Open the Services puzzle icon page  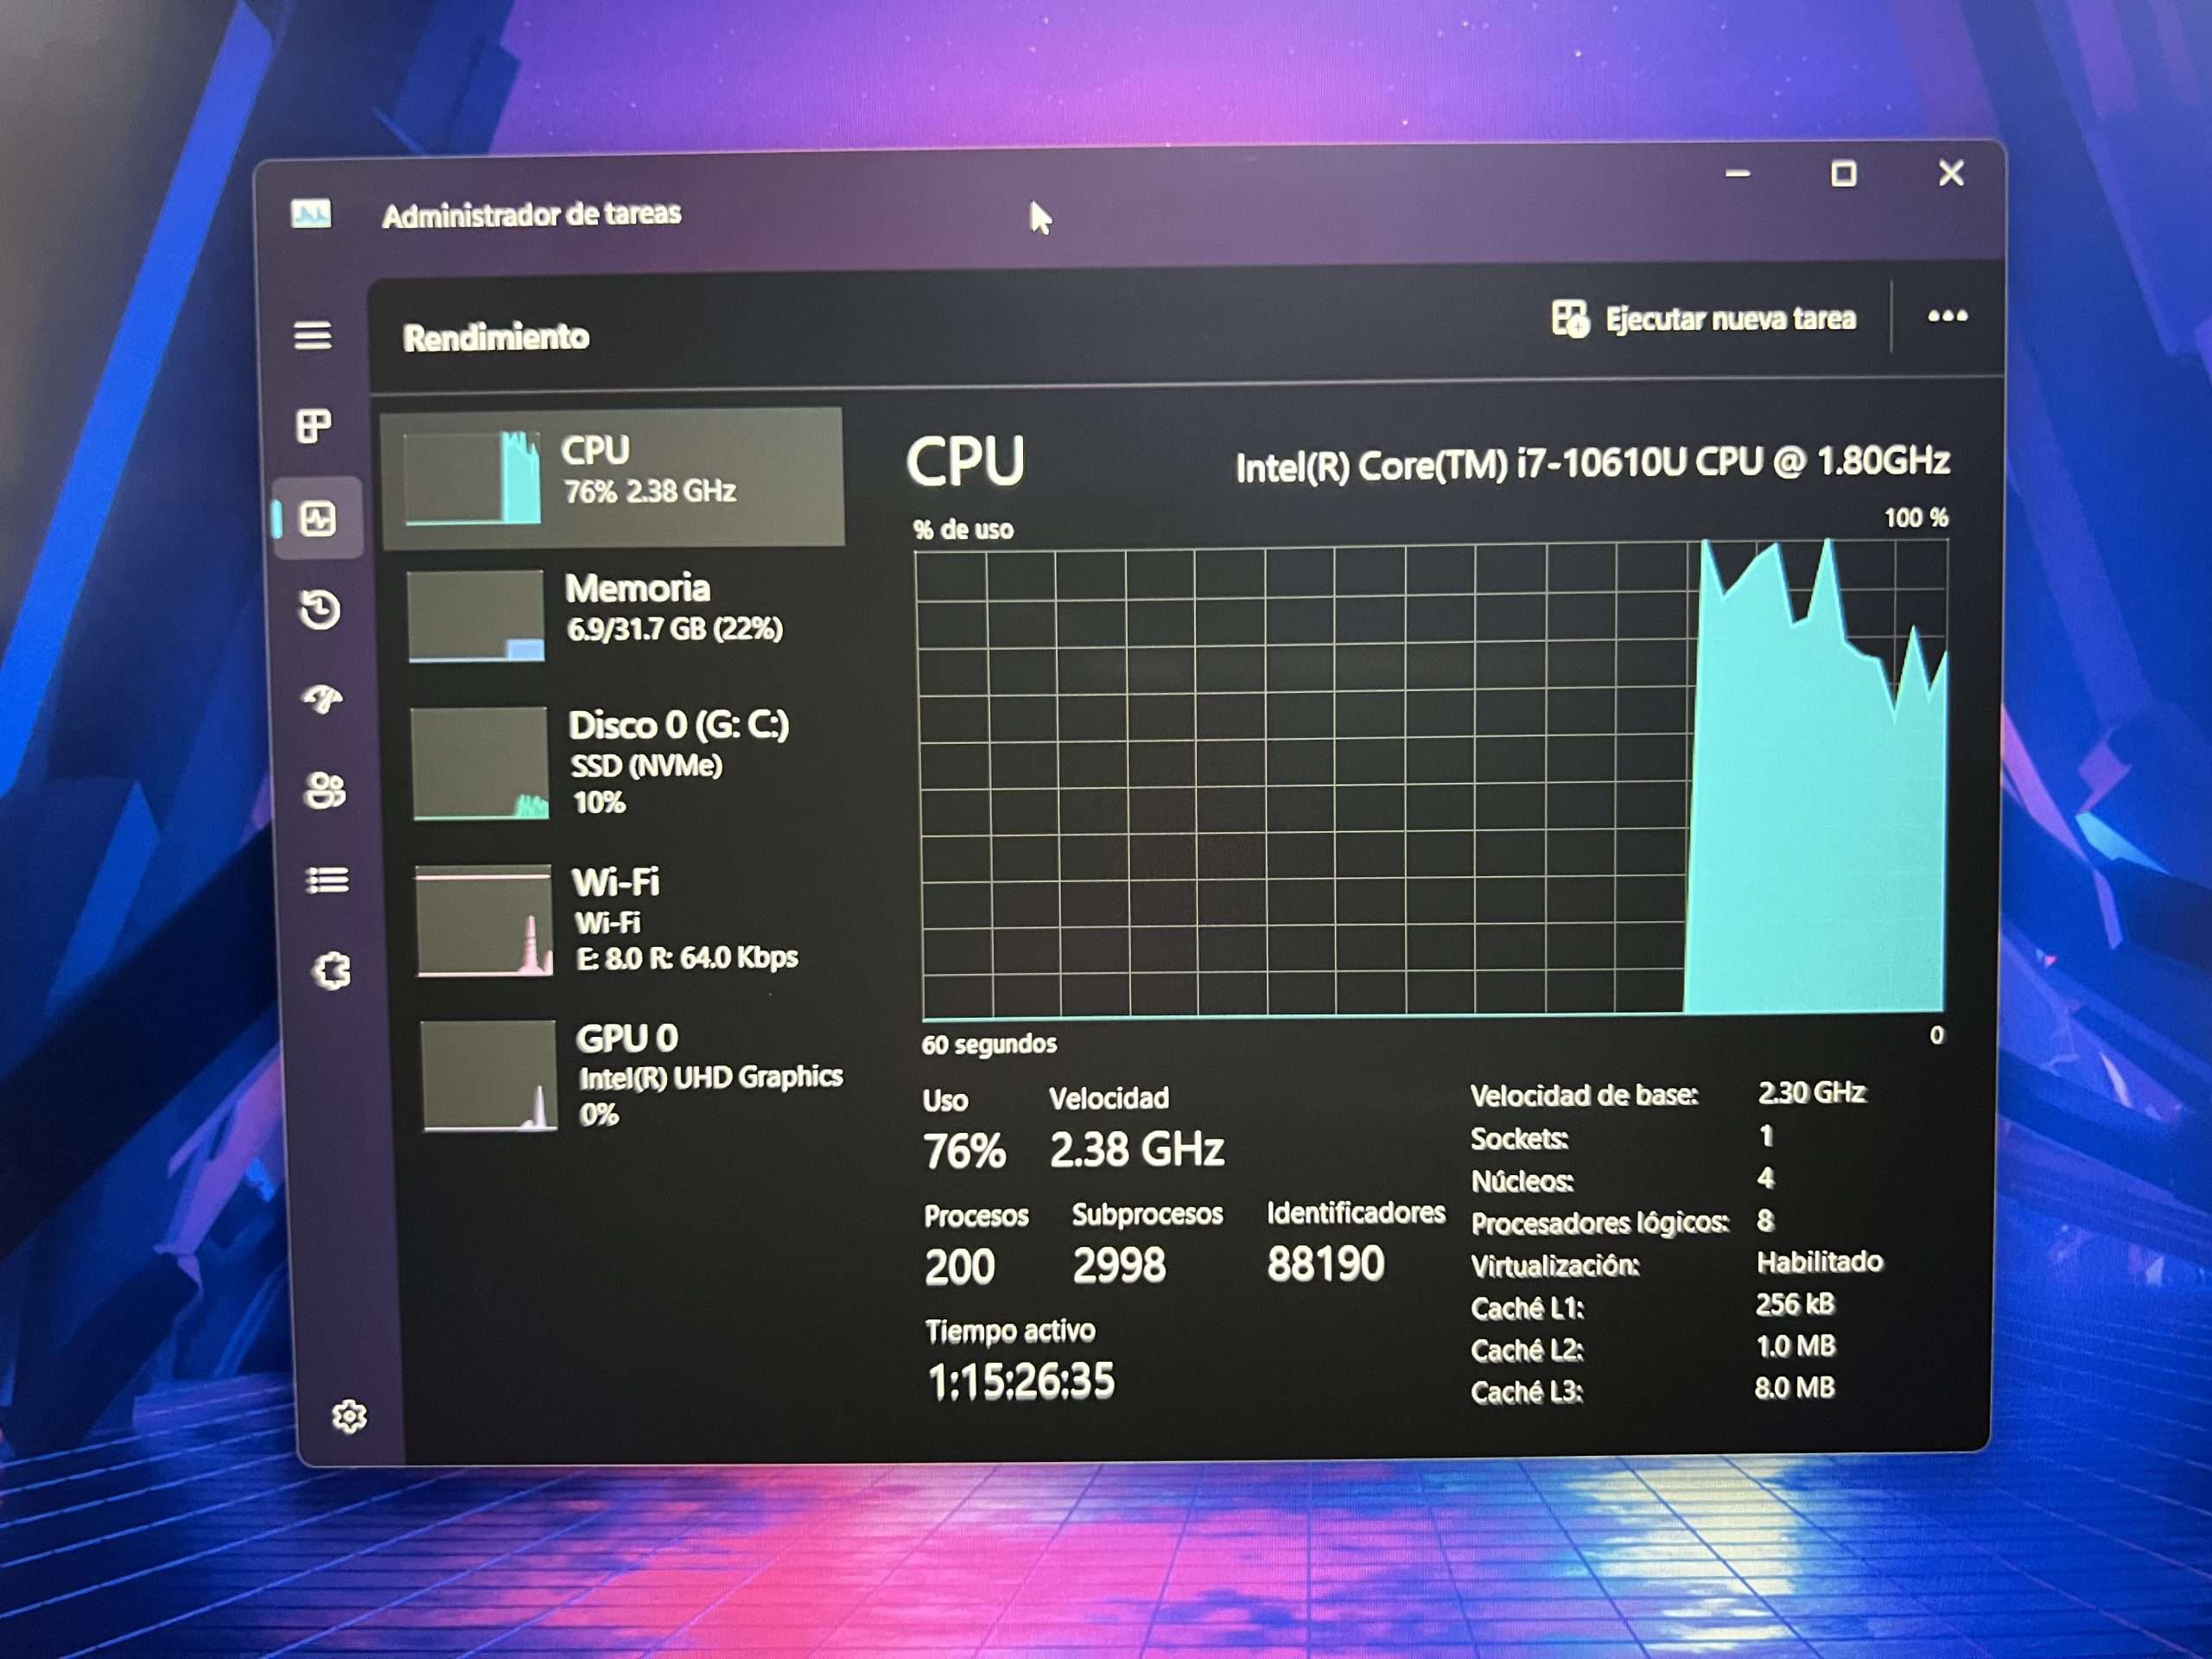coord(331,970)
